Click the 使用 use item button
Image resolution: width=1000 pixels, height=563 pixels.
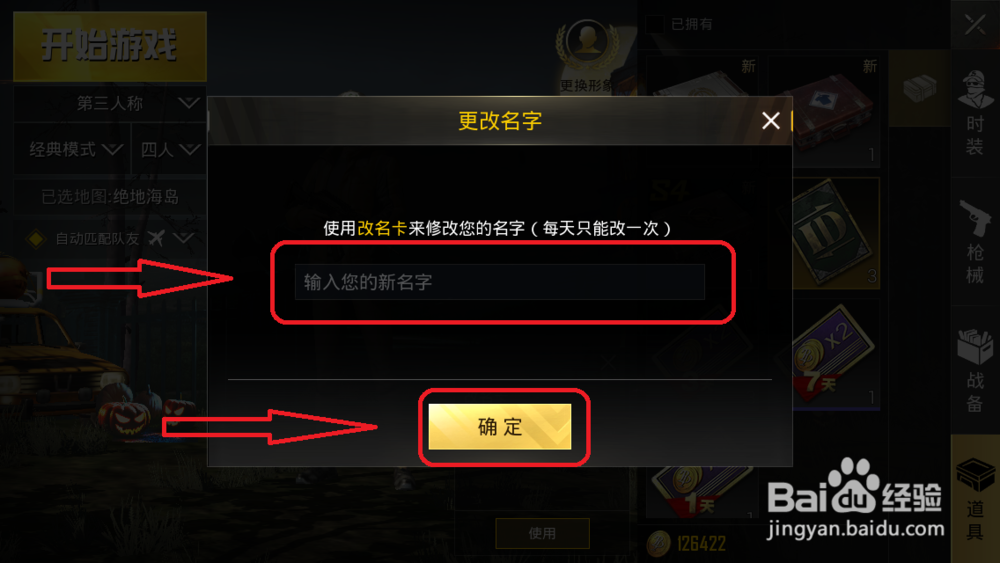(x=542, y=533)
